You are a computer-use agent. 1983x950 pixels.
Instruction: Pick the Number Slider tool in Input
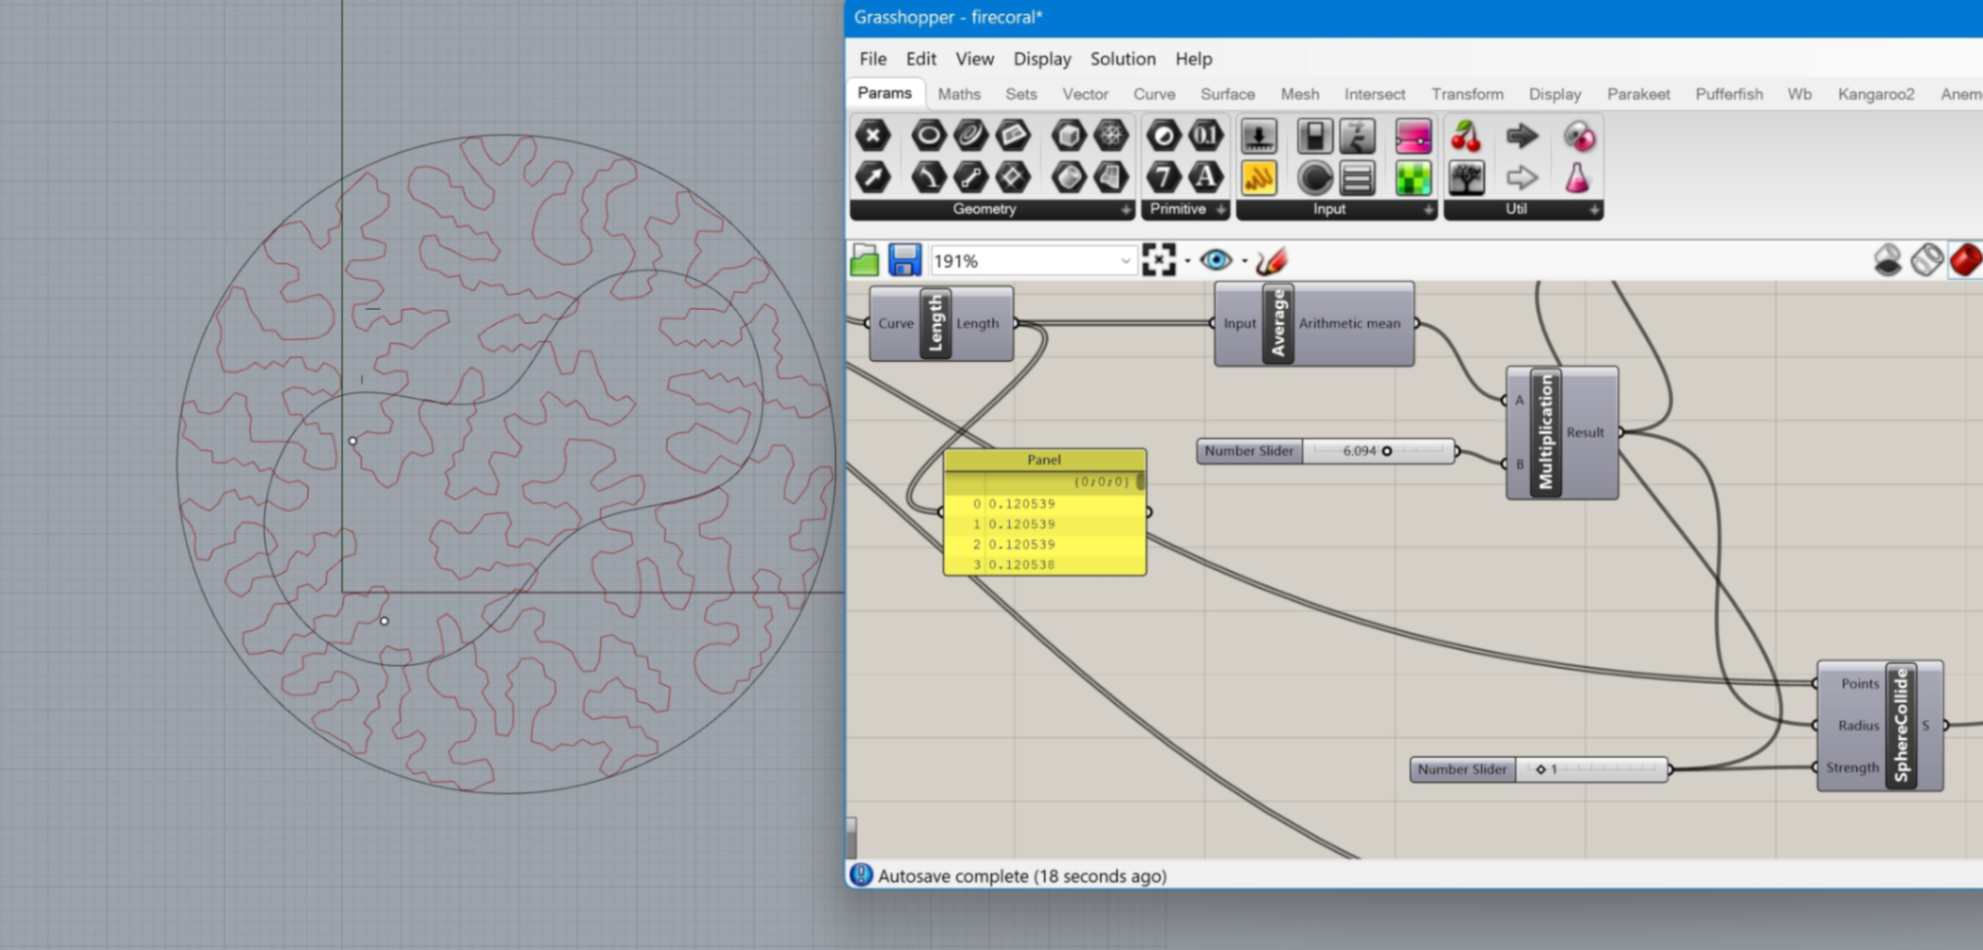coord(1259,135)
